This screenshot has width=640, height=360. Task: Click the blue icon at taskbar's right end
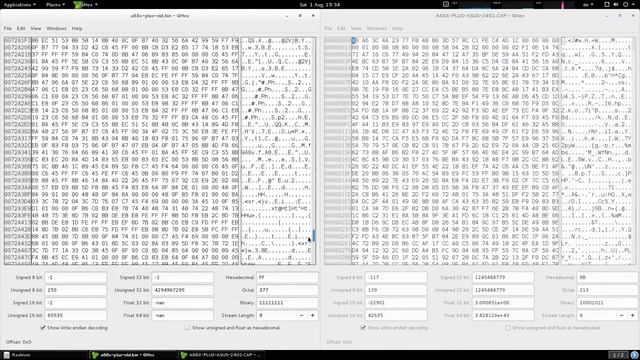coord(634,355)
